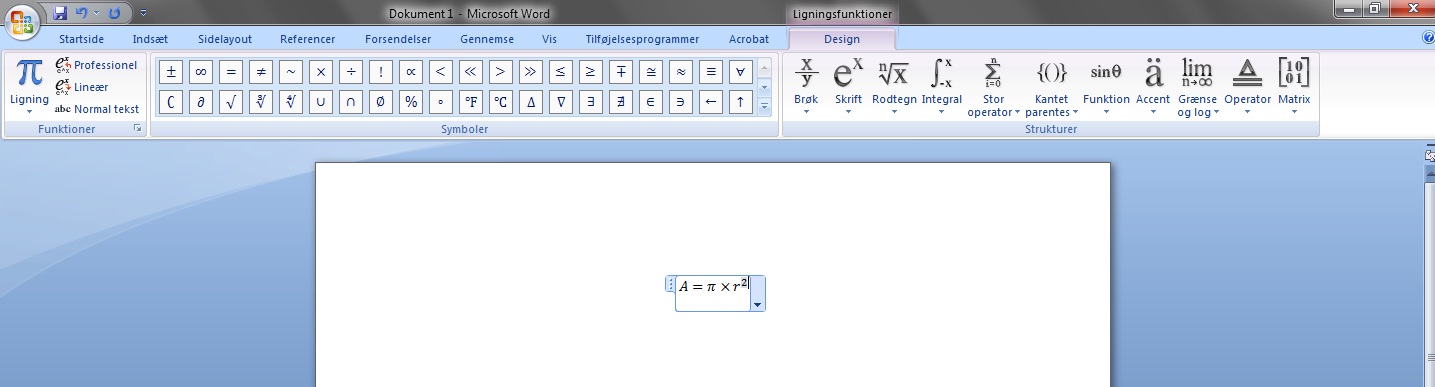The height and width of the screenshot is (387, 1435).
Task: Insert the partial differential symbol
Action: click(201, 102)
